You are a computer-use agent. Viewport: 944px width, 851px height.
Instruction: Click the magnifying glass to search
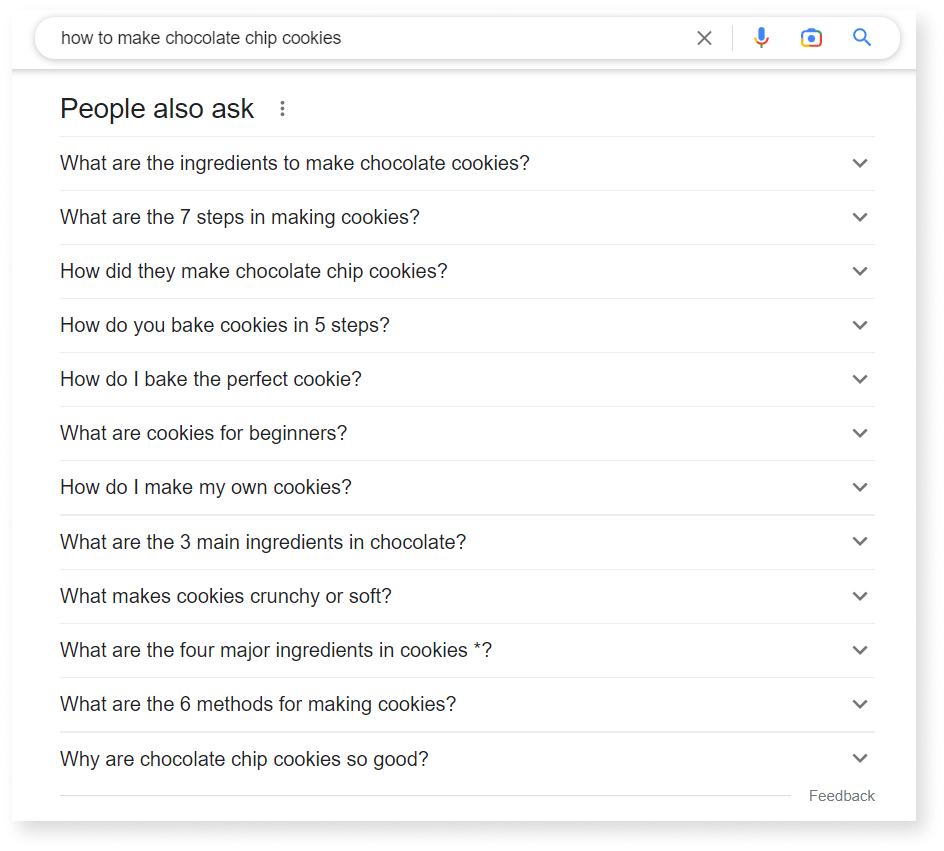pos(861,37)
